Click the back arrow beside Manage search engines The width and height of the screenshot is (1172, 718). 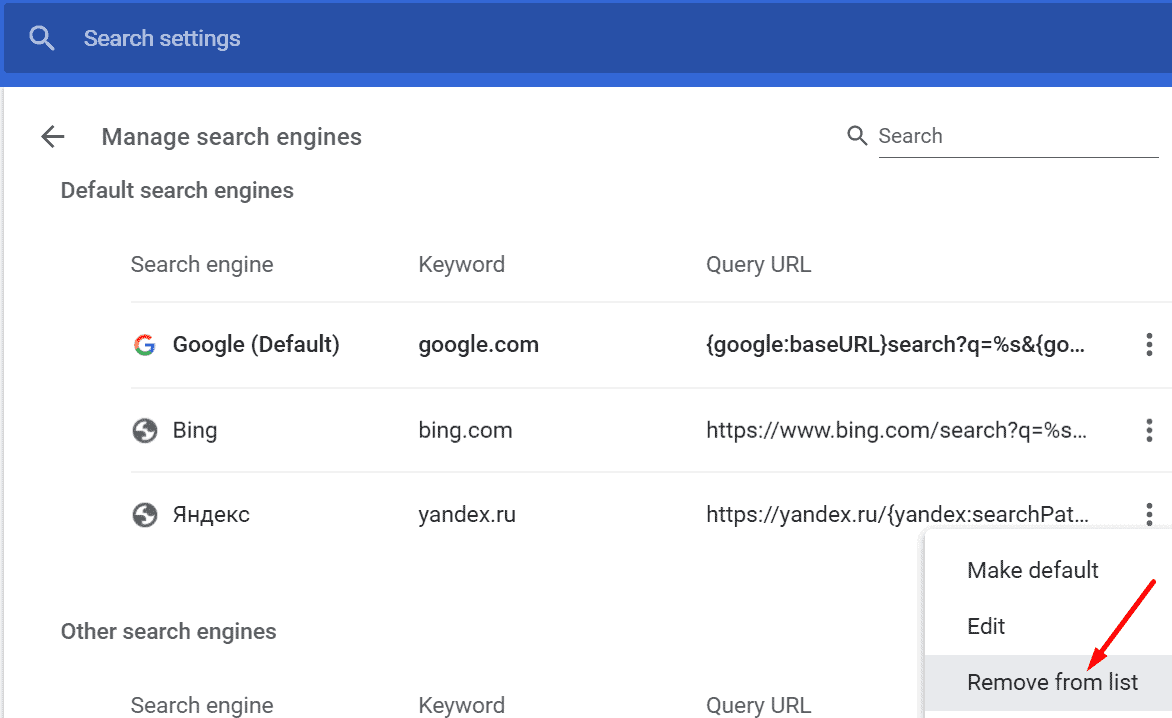[x=52, y=137]
